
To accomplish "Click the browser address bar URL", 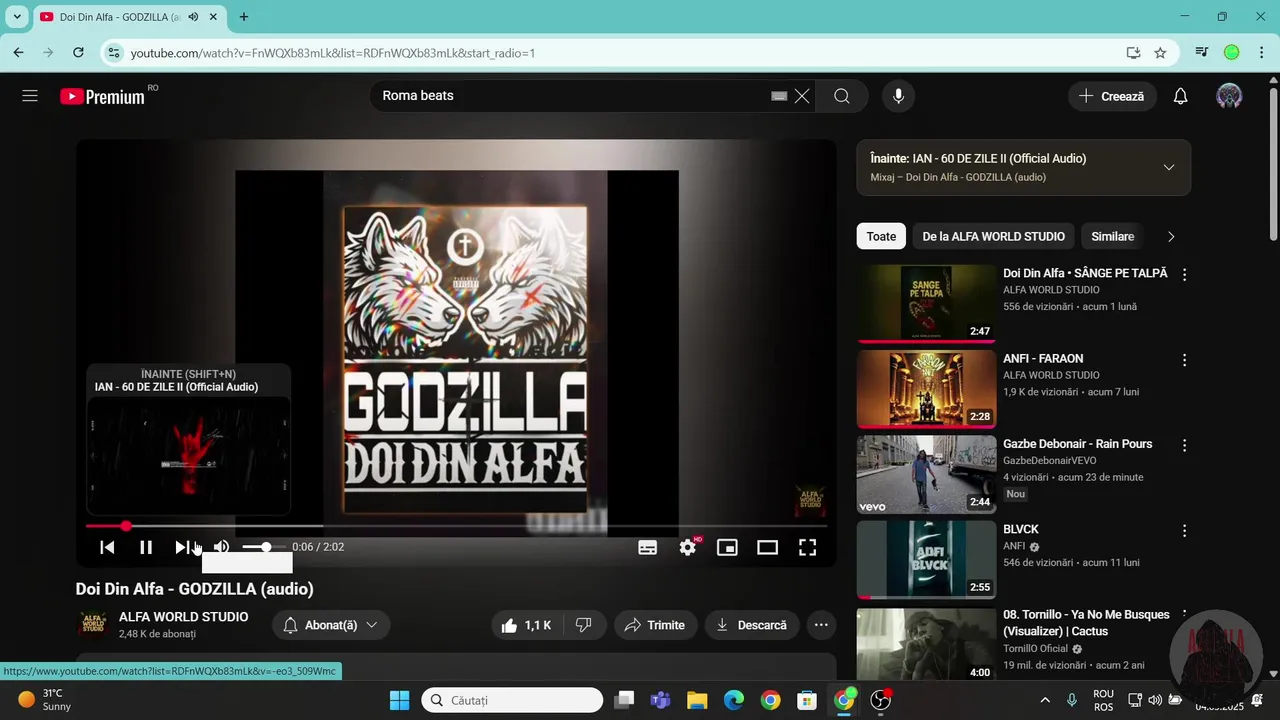I will [333, 53].
